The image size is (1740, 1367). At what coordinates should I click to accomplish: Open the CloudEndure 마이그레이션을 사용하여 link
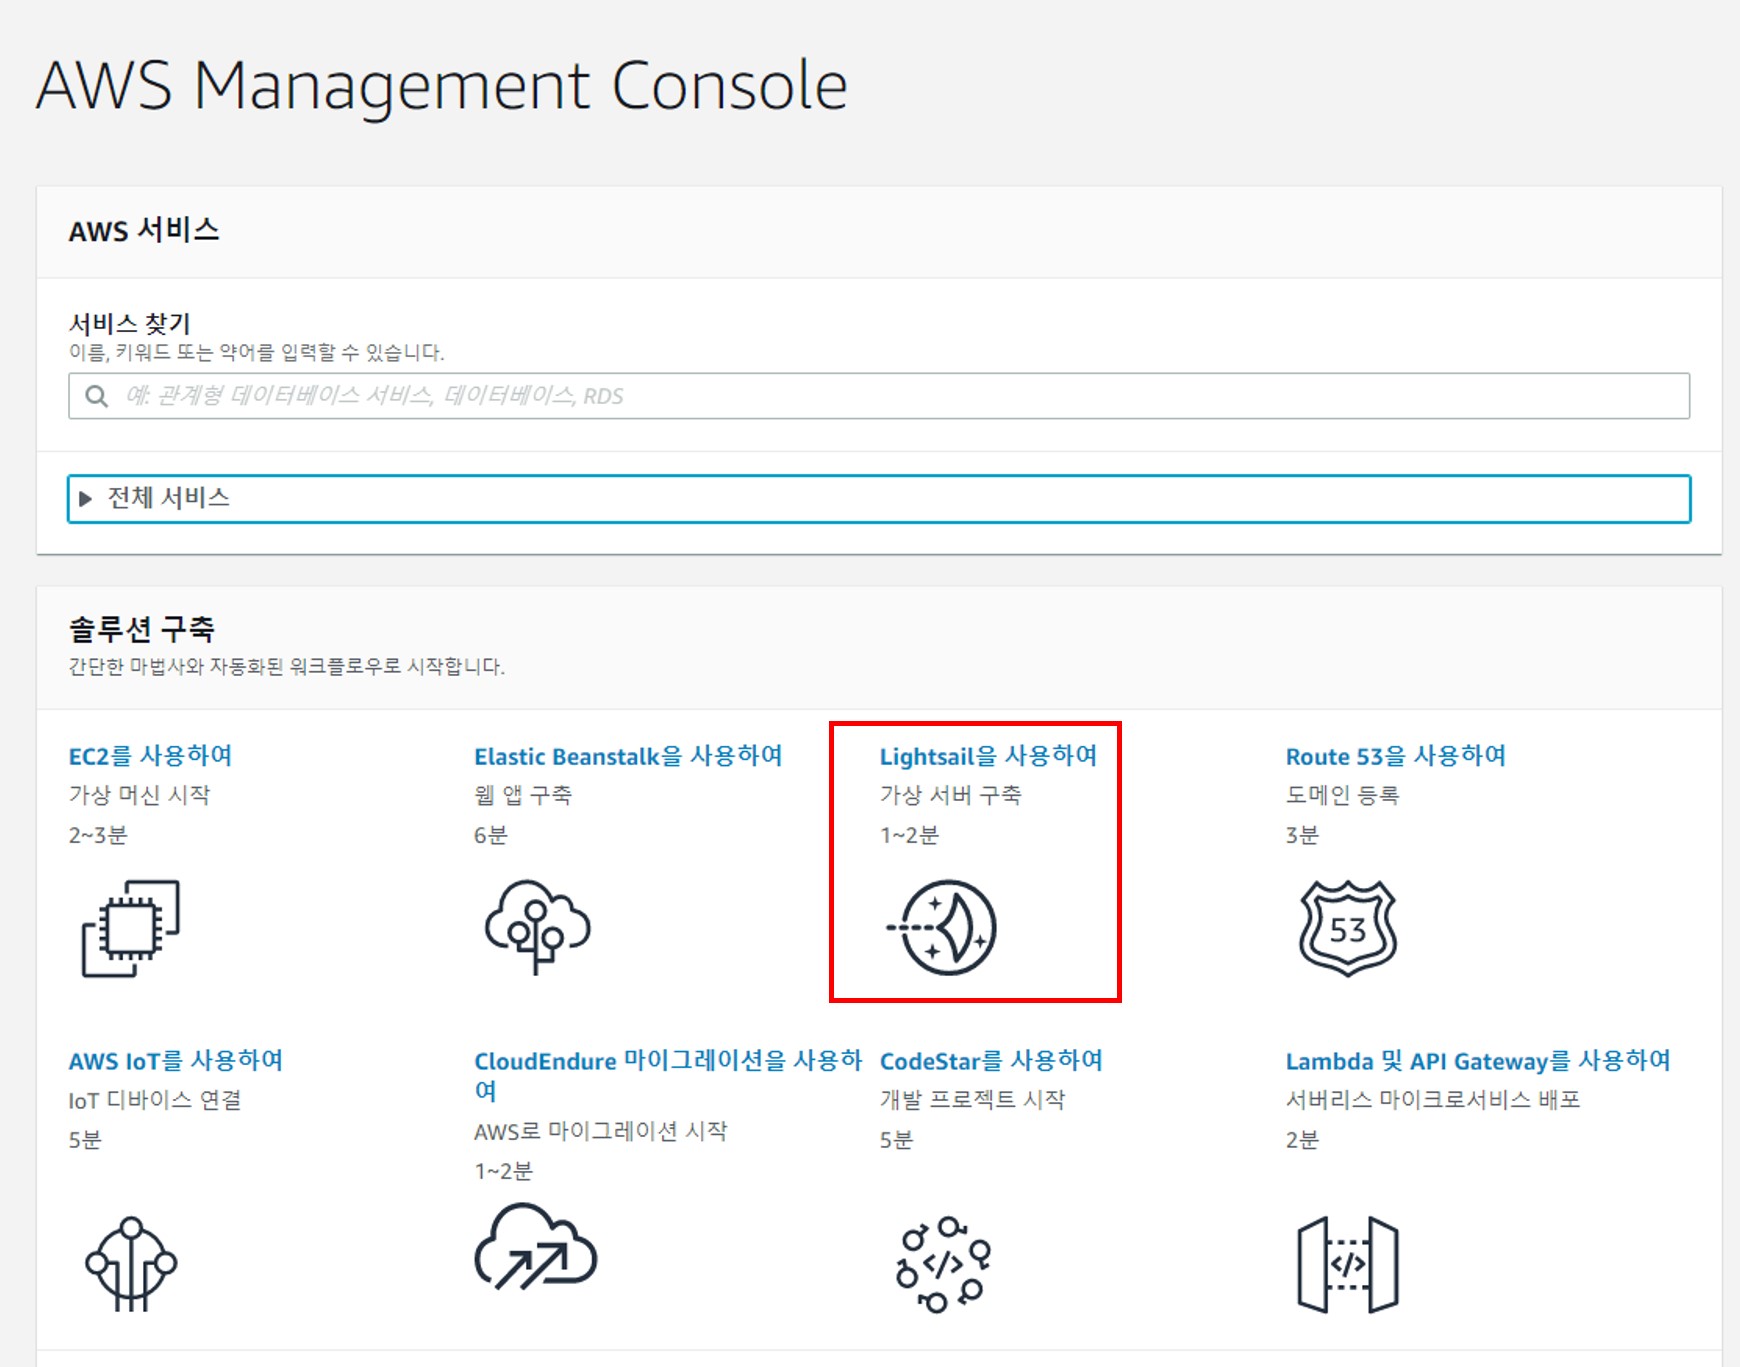click(x=667, y=1075)
